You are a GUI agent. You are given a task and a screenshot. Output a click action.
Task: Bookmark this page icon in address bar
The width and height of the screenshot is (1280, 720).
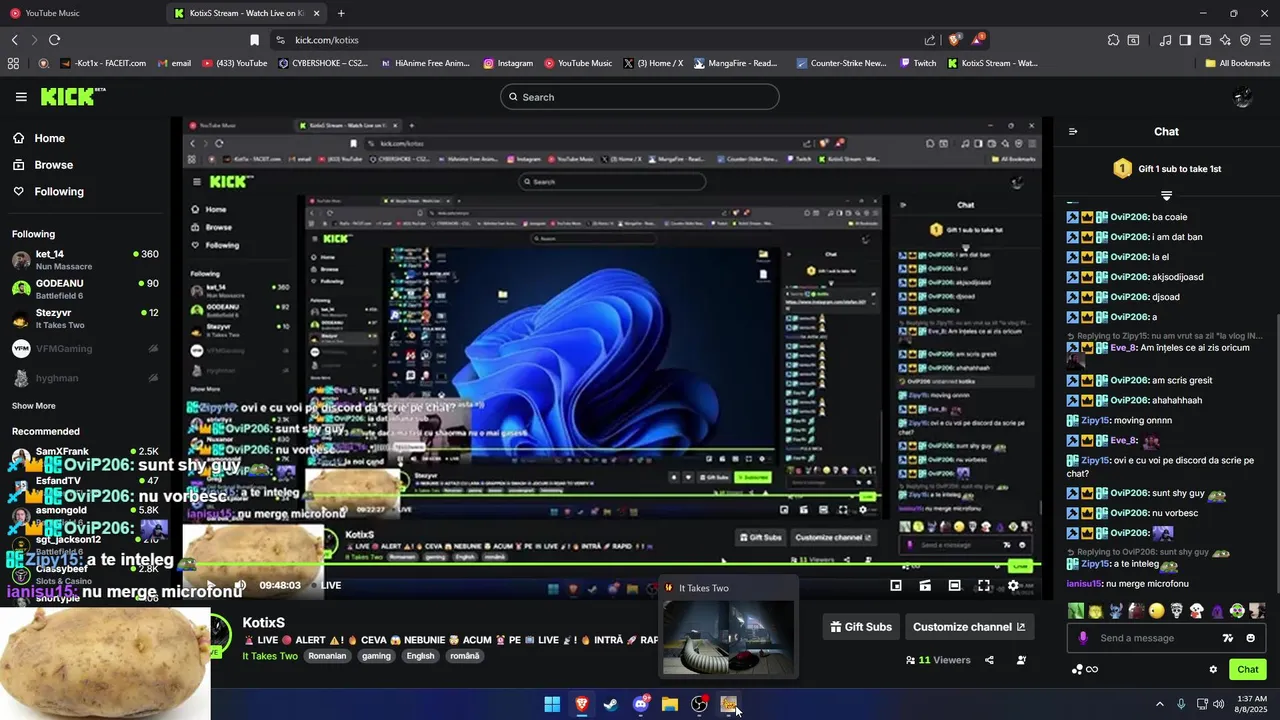click(254, 40)
